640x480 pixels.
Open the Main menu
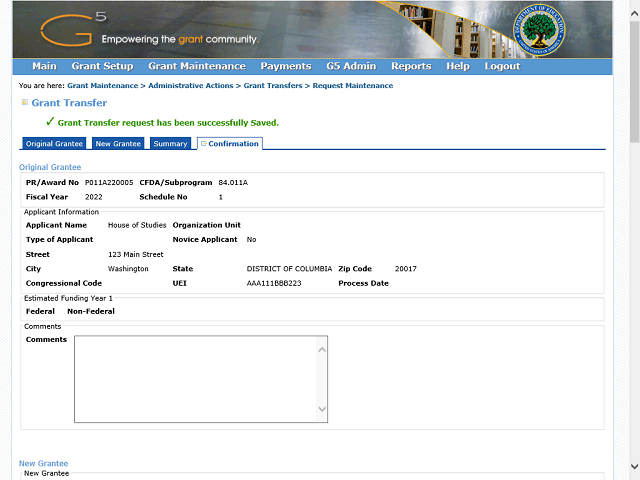44,66
